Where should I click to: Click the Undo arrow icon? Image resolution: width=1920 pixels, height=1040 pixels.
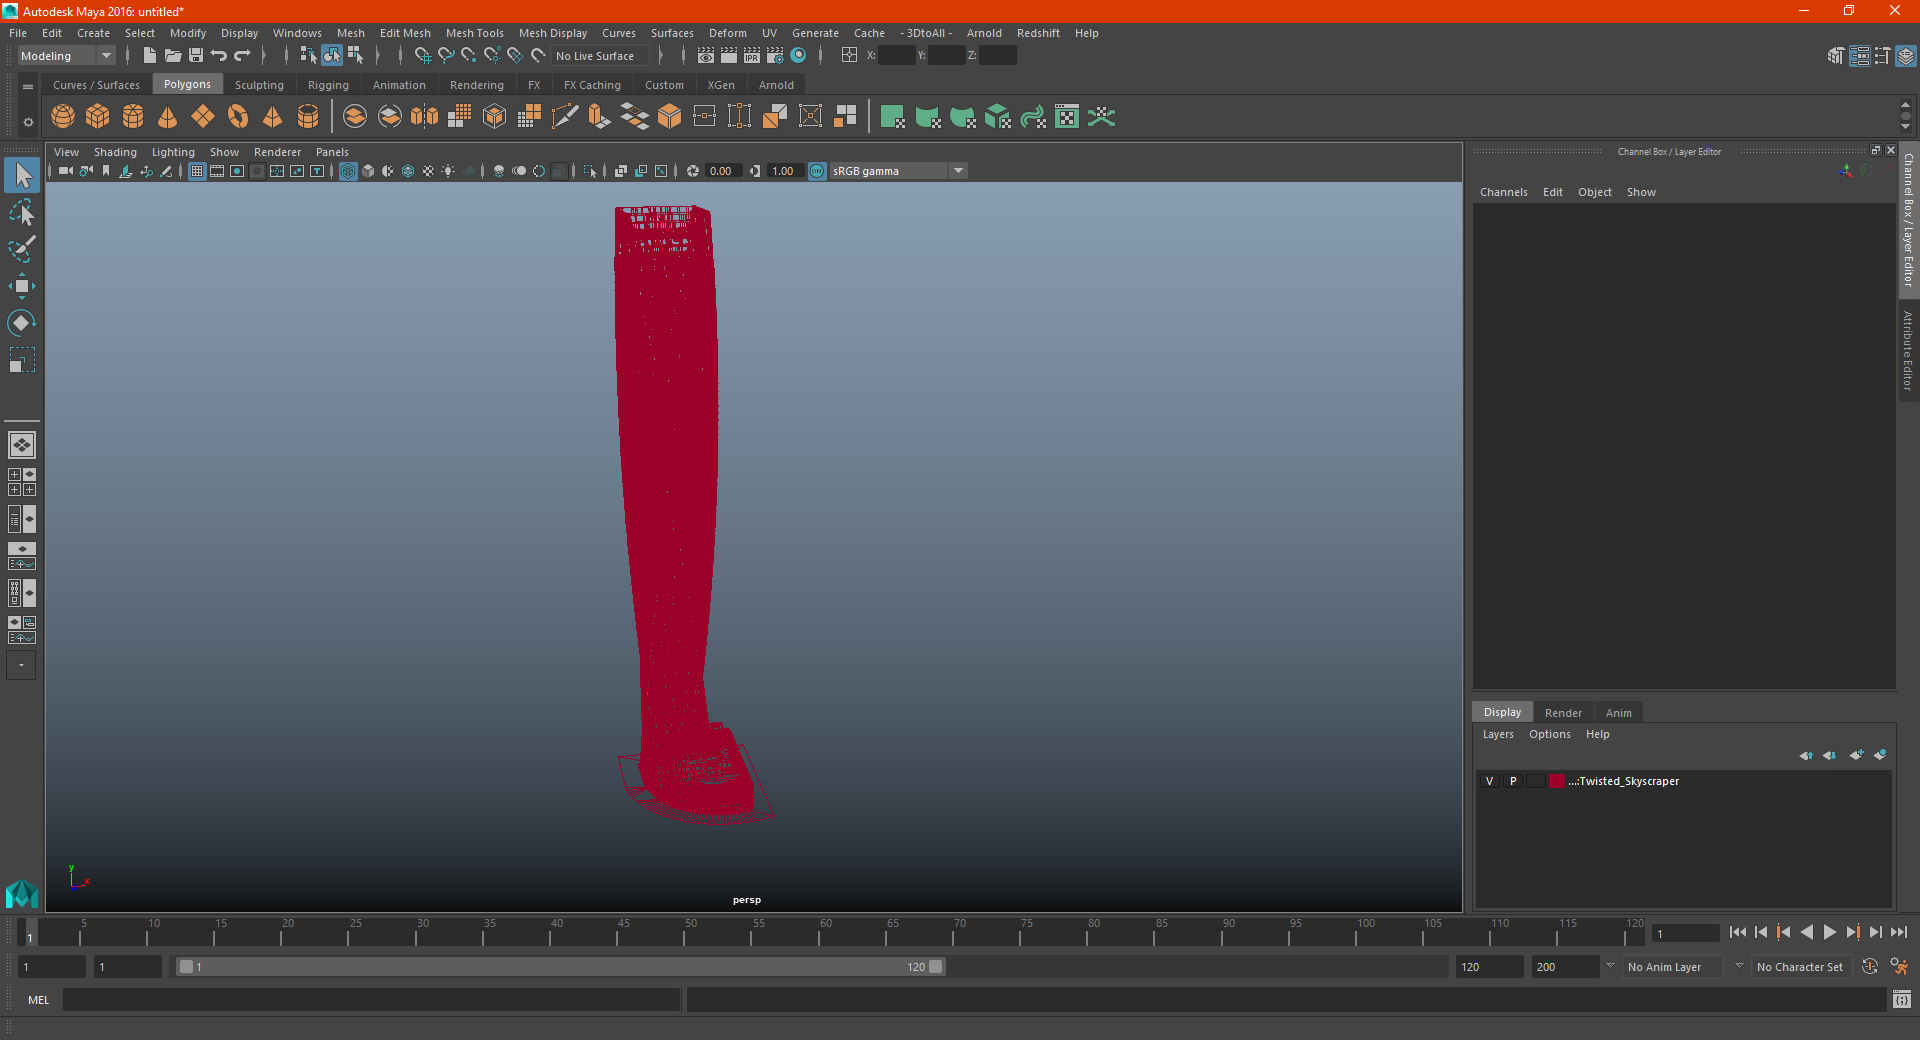(219, 56)
